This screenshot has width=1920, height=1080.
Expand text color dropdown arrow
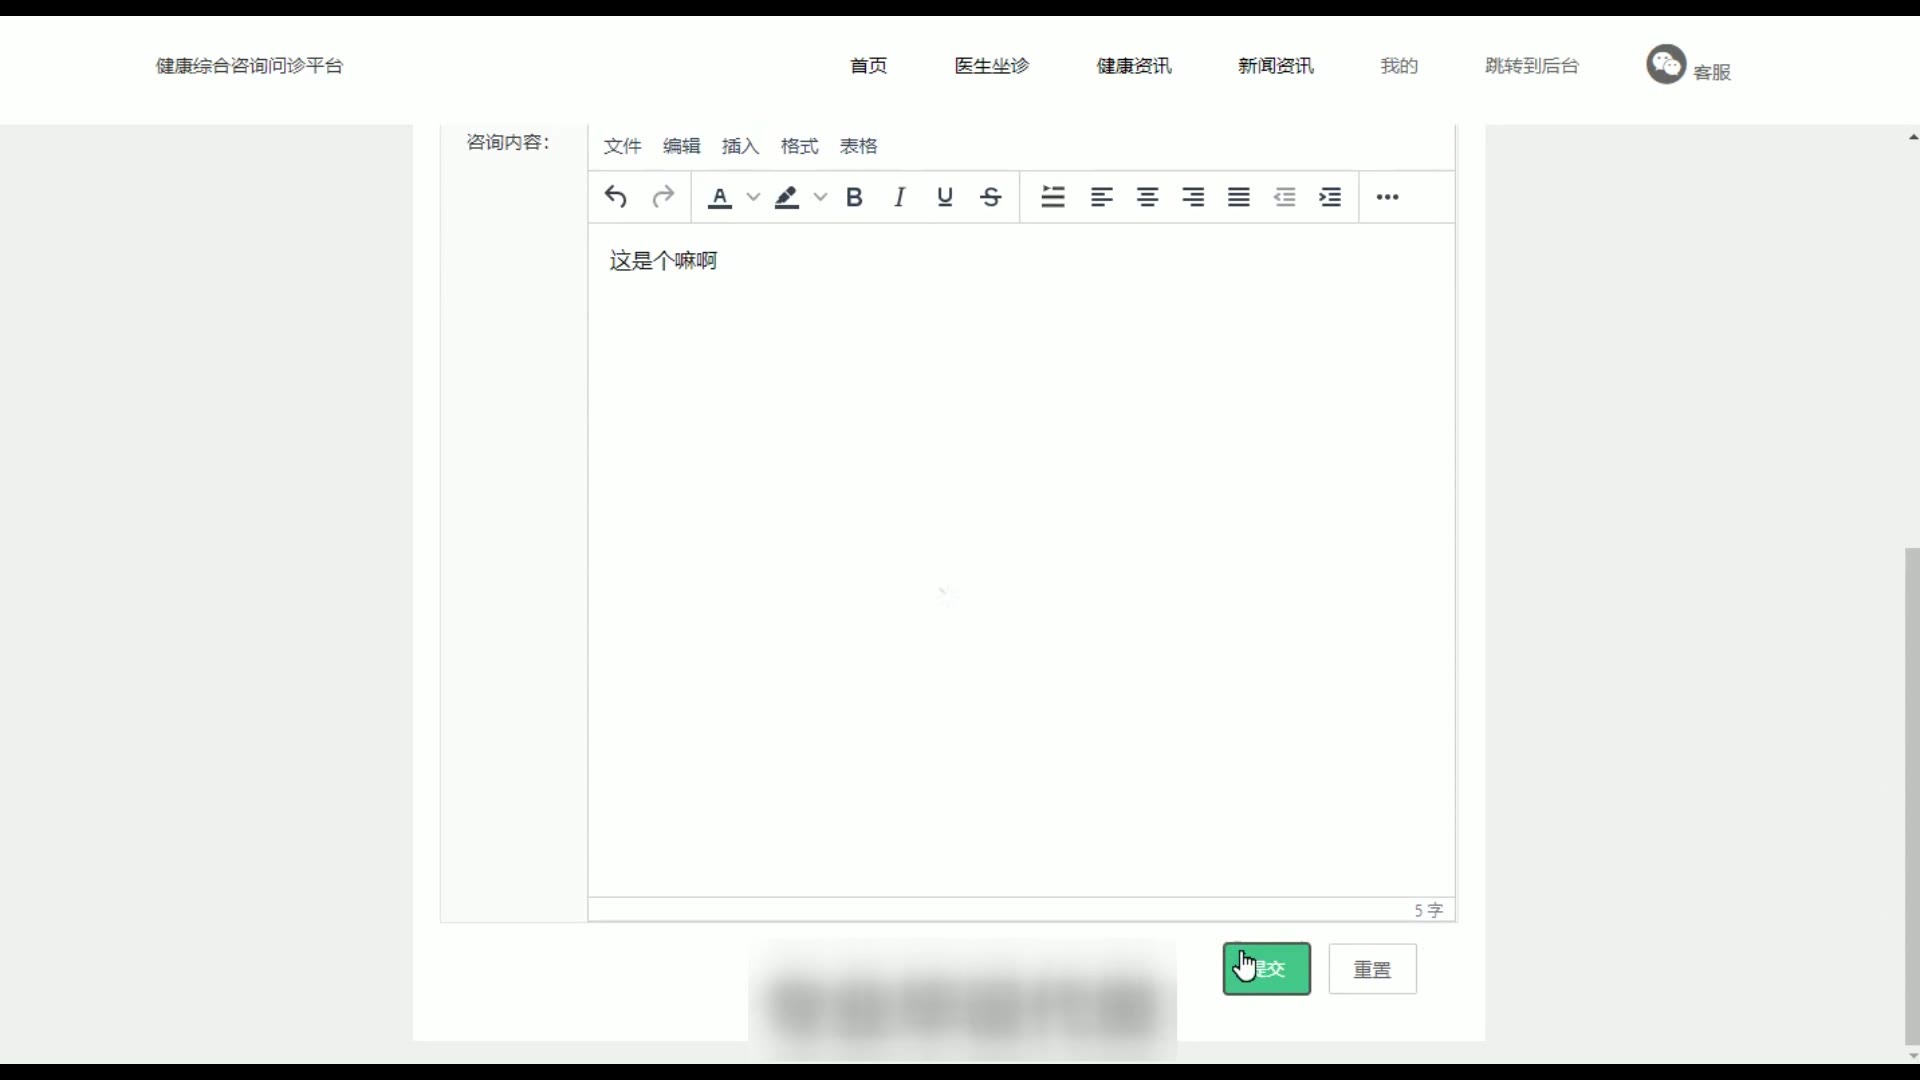[x=754, y=197]
